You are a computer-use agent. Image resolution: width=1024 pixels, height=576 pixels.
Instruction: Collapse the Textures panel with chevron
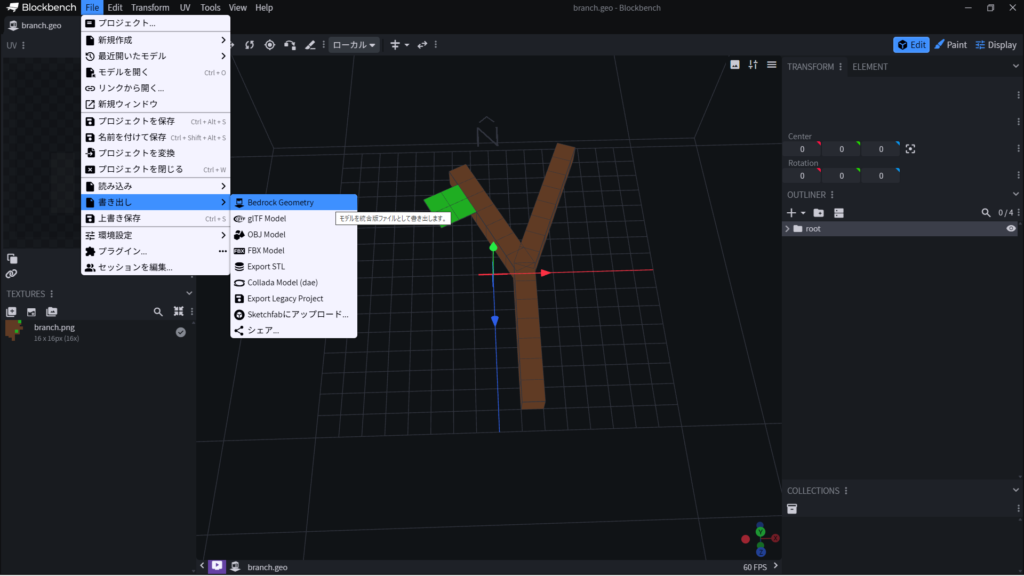coord(190,294)
